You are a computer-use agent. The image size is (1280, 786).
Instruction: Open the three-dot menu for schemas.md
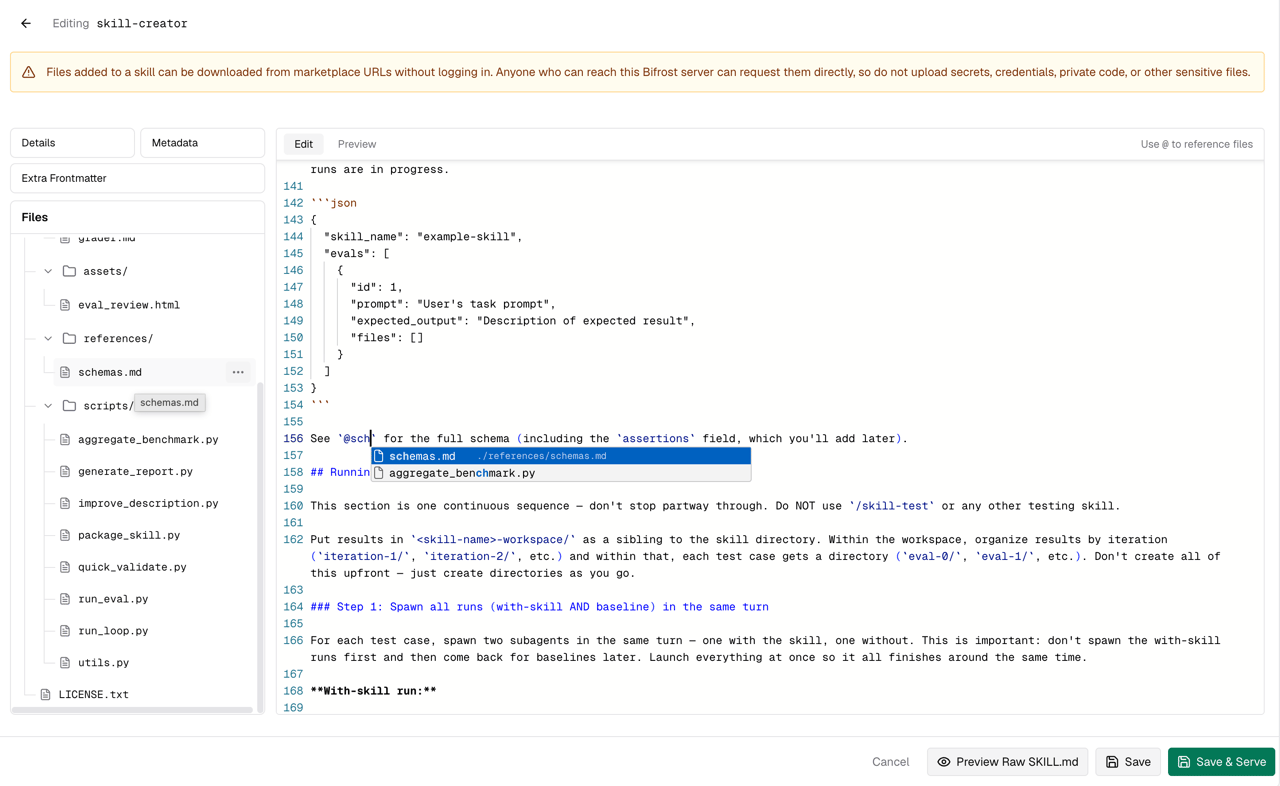click(x=238, y=372)
